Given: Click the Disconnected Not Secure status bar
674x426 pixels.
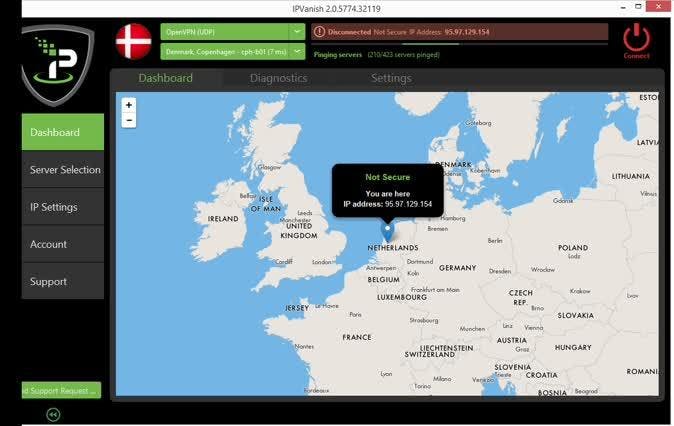Looking at the screenshot, I should [460, 32].
